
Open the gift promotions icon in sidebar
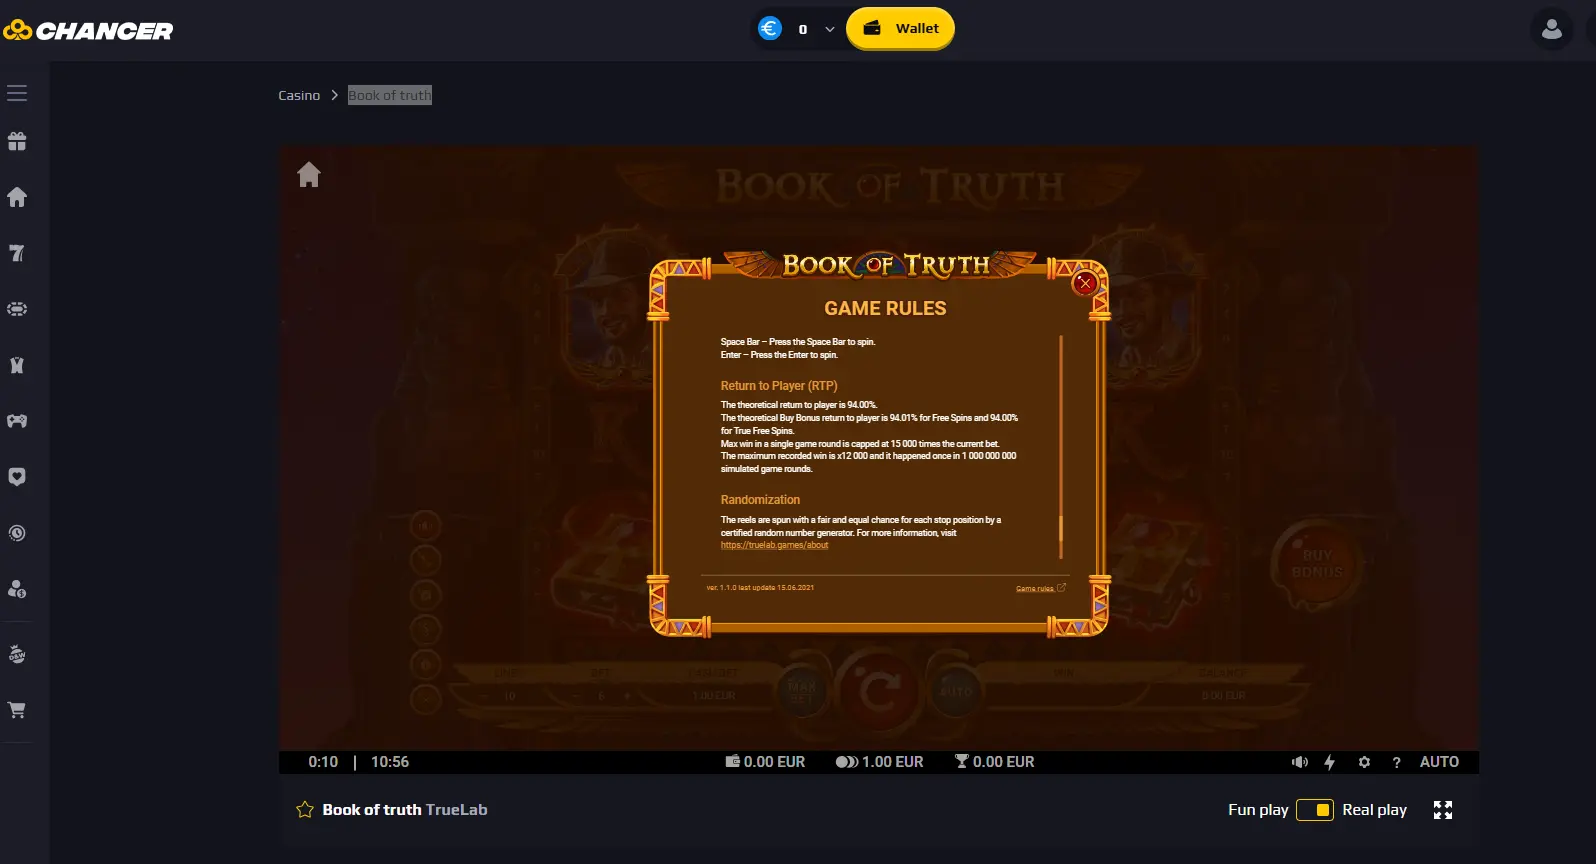(x=17, y=141)
